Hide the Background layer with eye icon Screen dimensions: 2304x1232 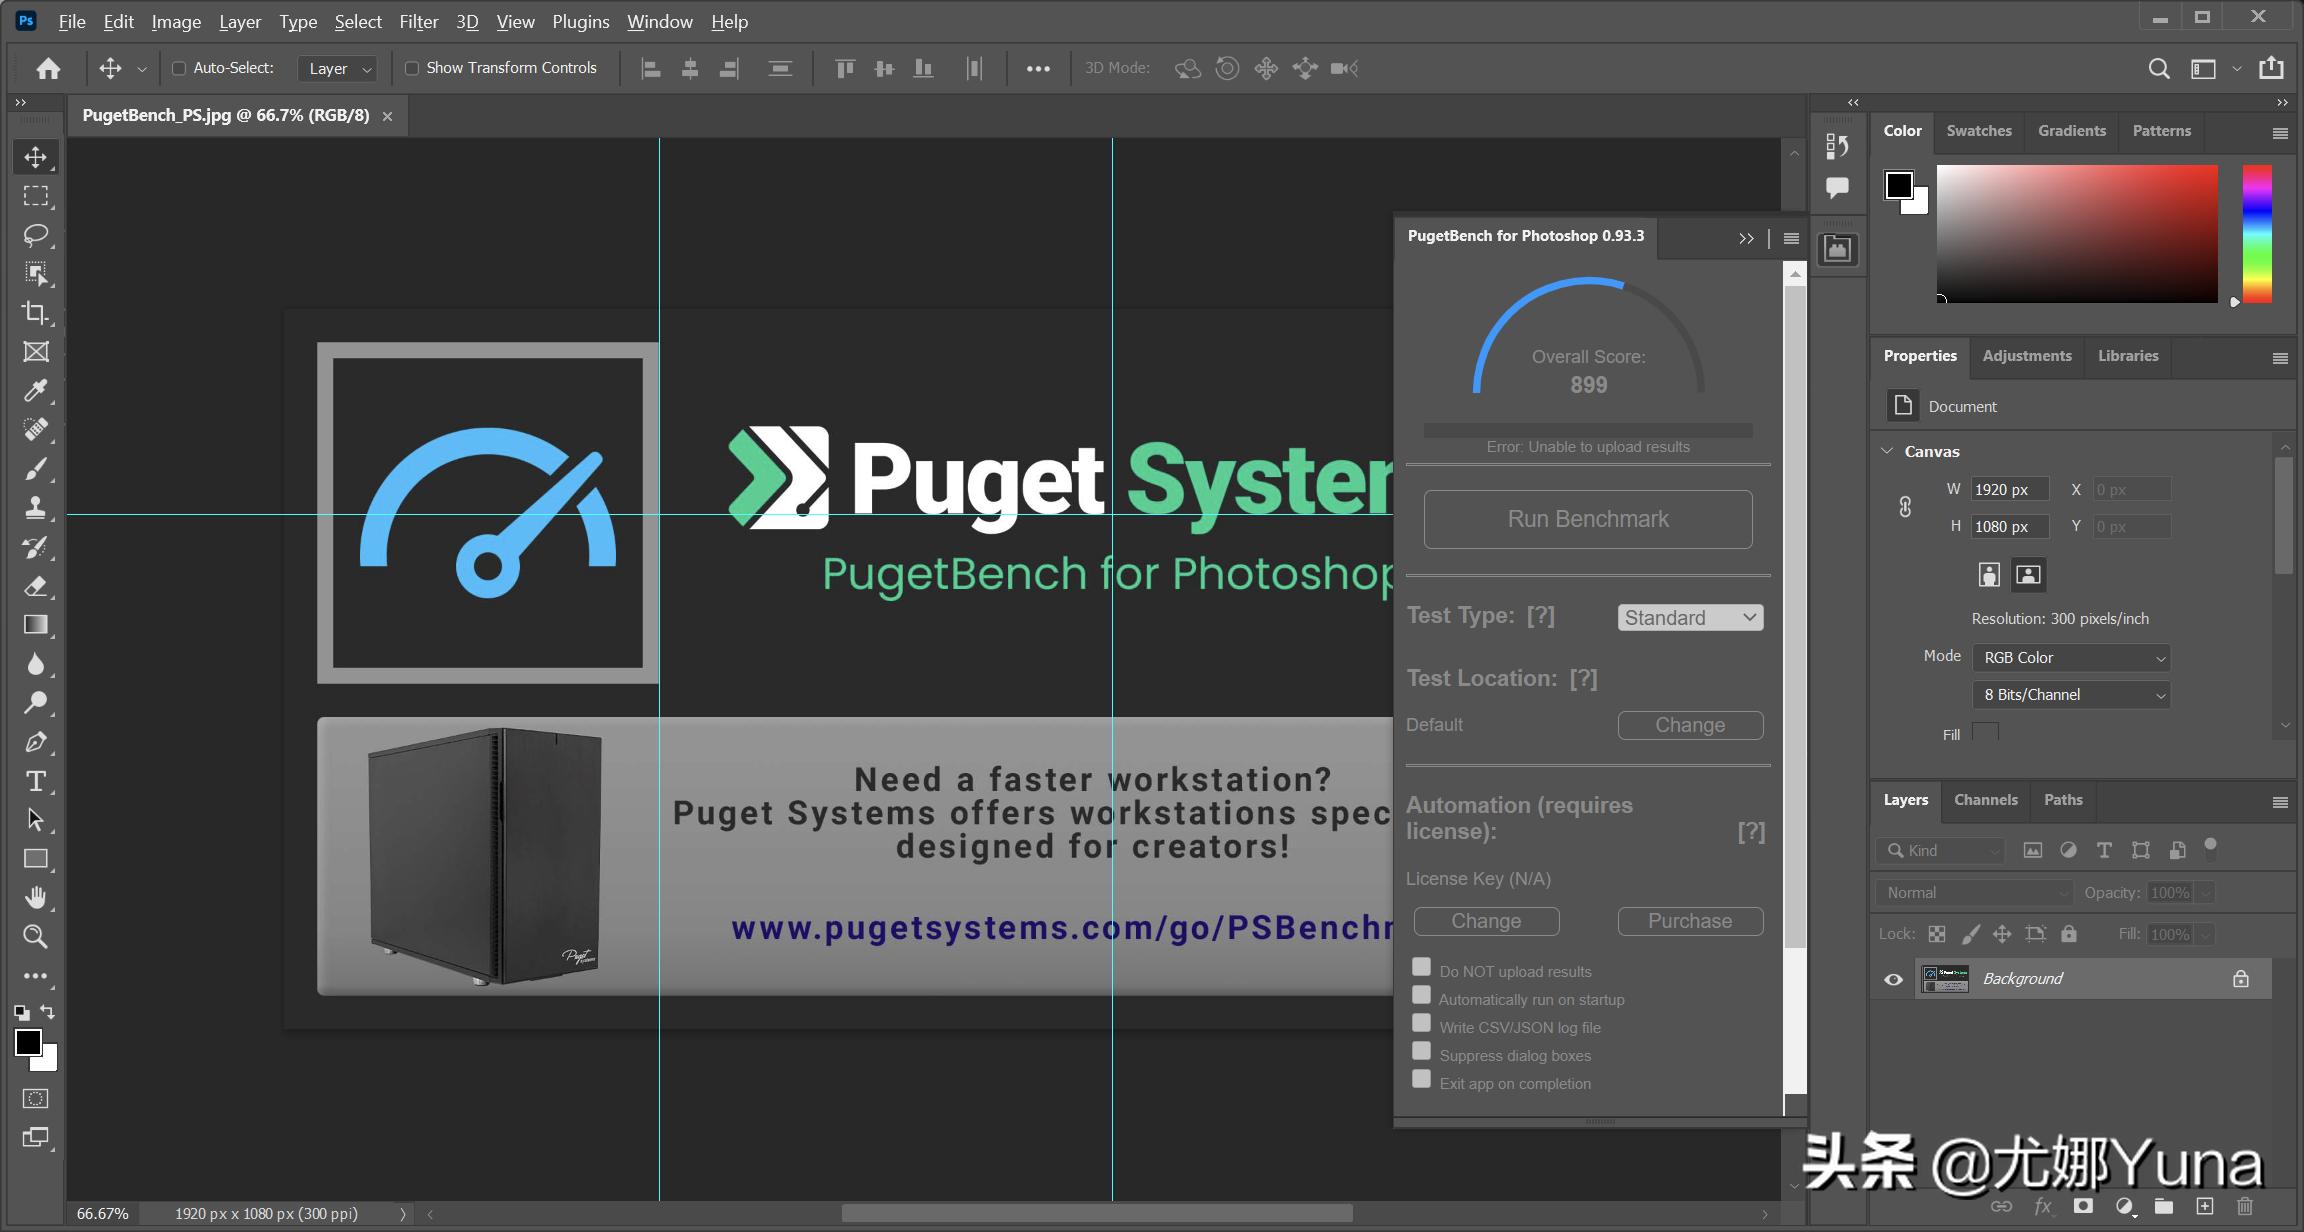(1893, 979)
